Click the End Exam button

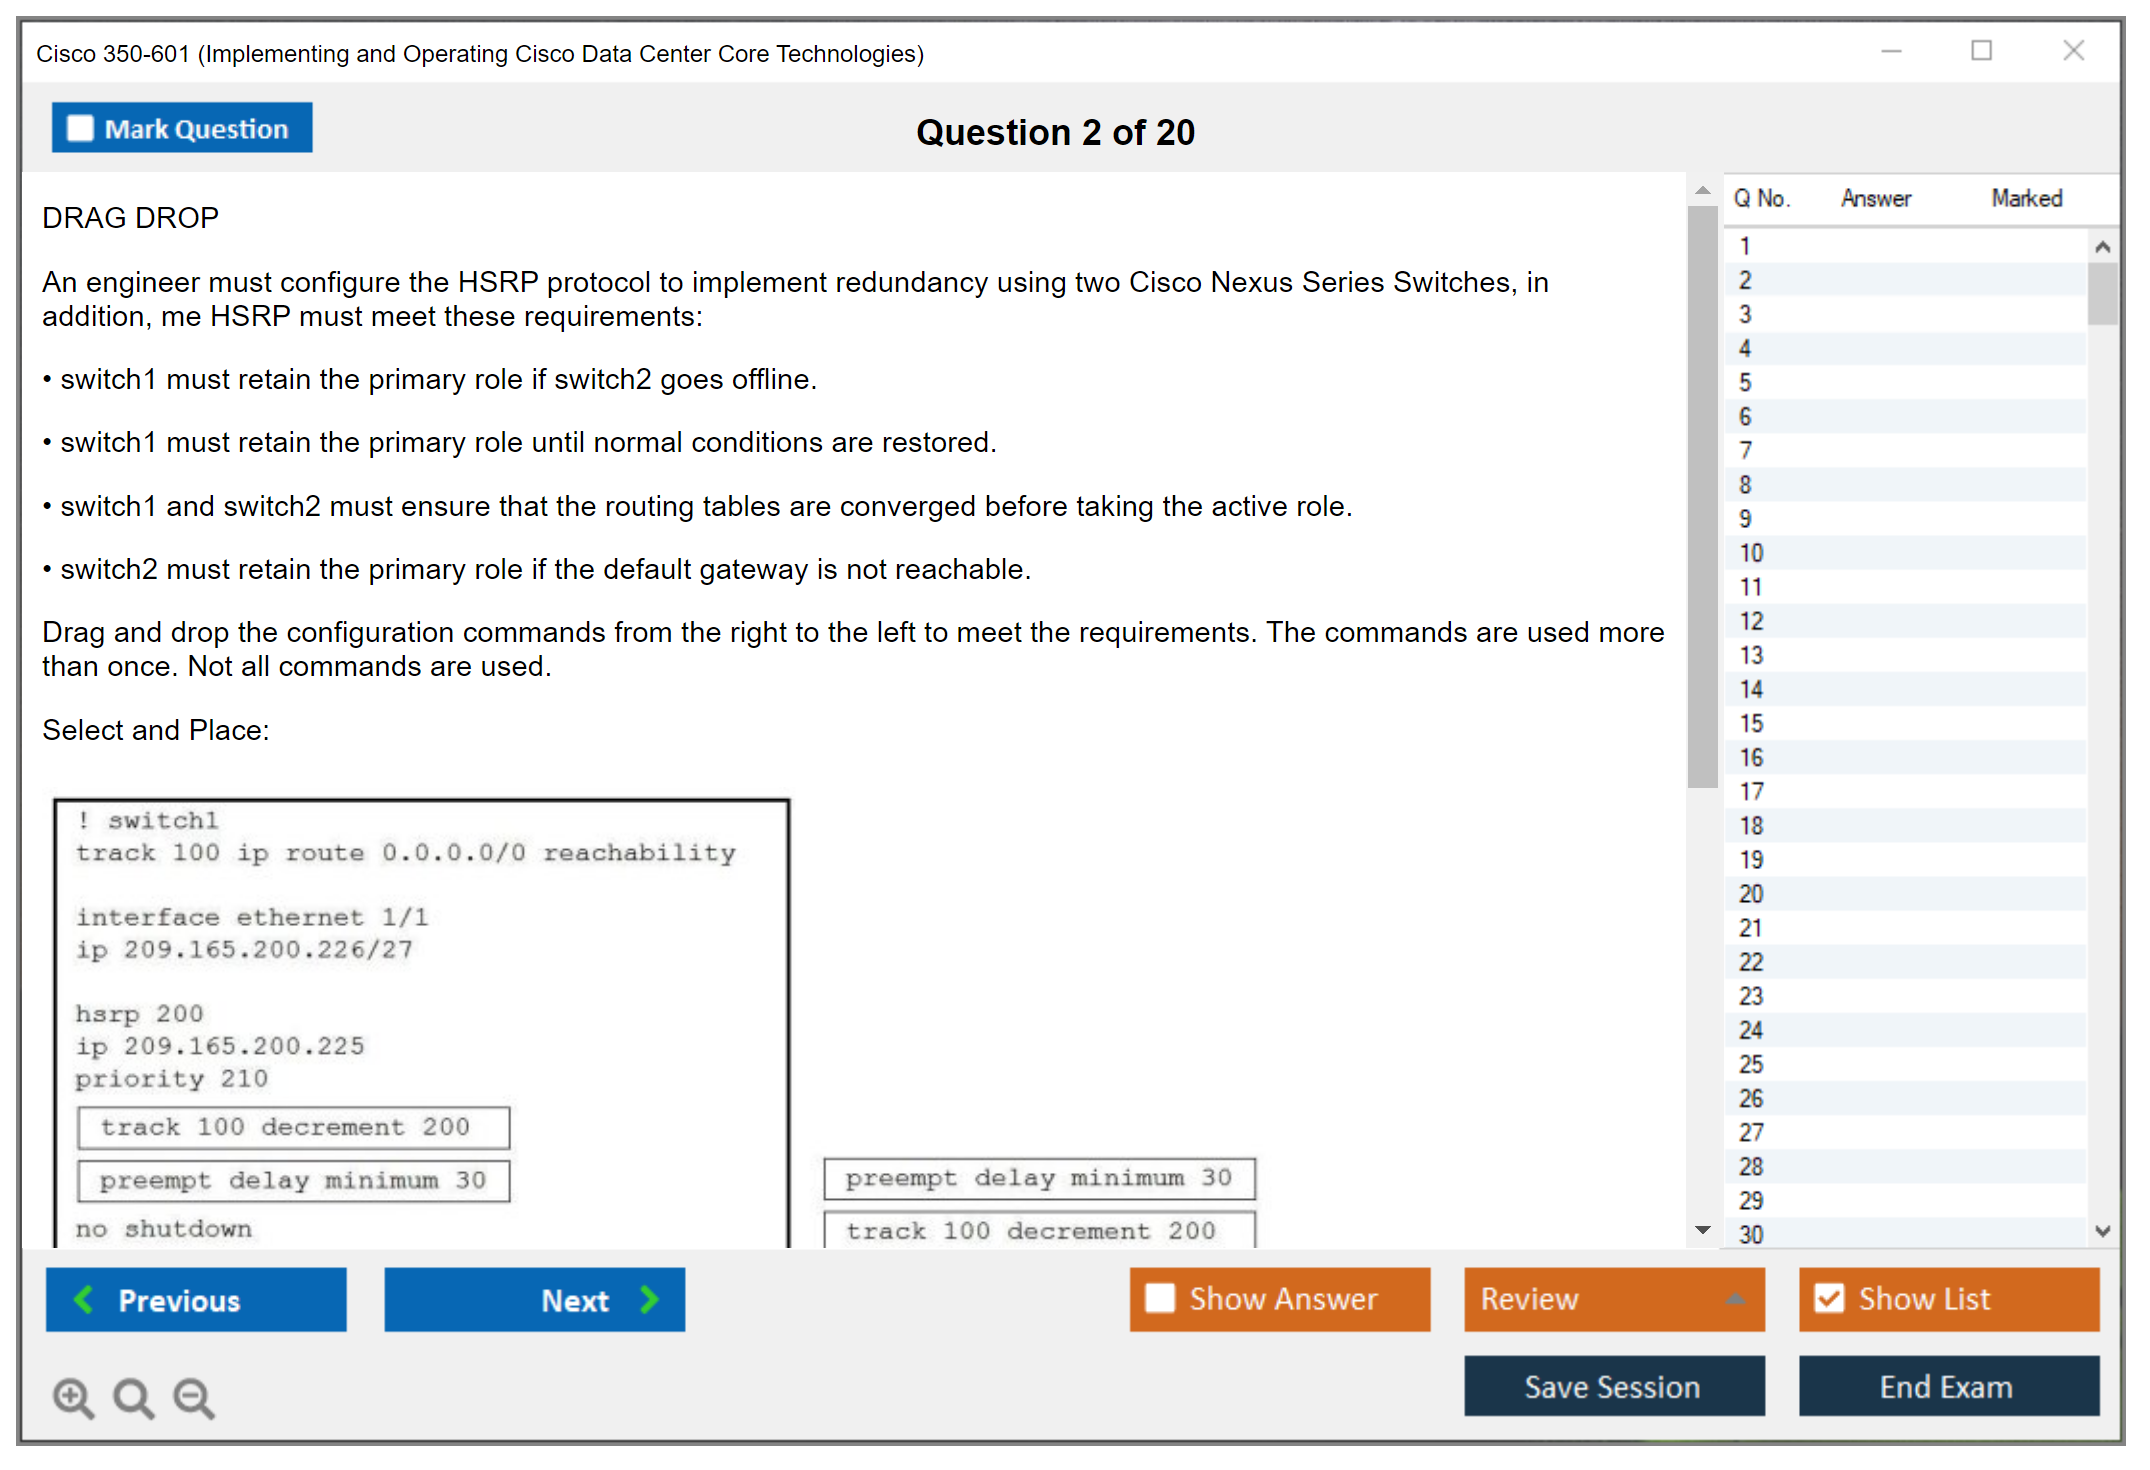point(1947,1386)
